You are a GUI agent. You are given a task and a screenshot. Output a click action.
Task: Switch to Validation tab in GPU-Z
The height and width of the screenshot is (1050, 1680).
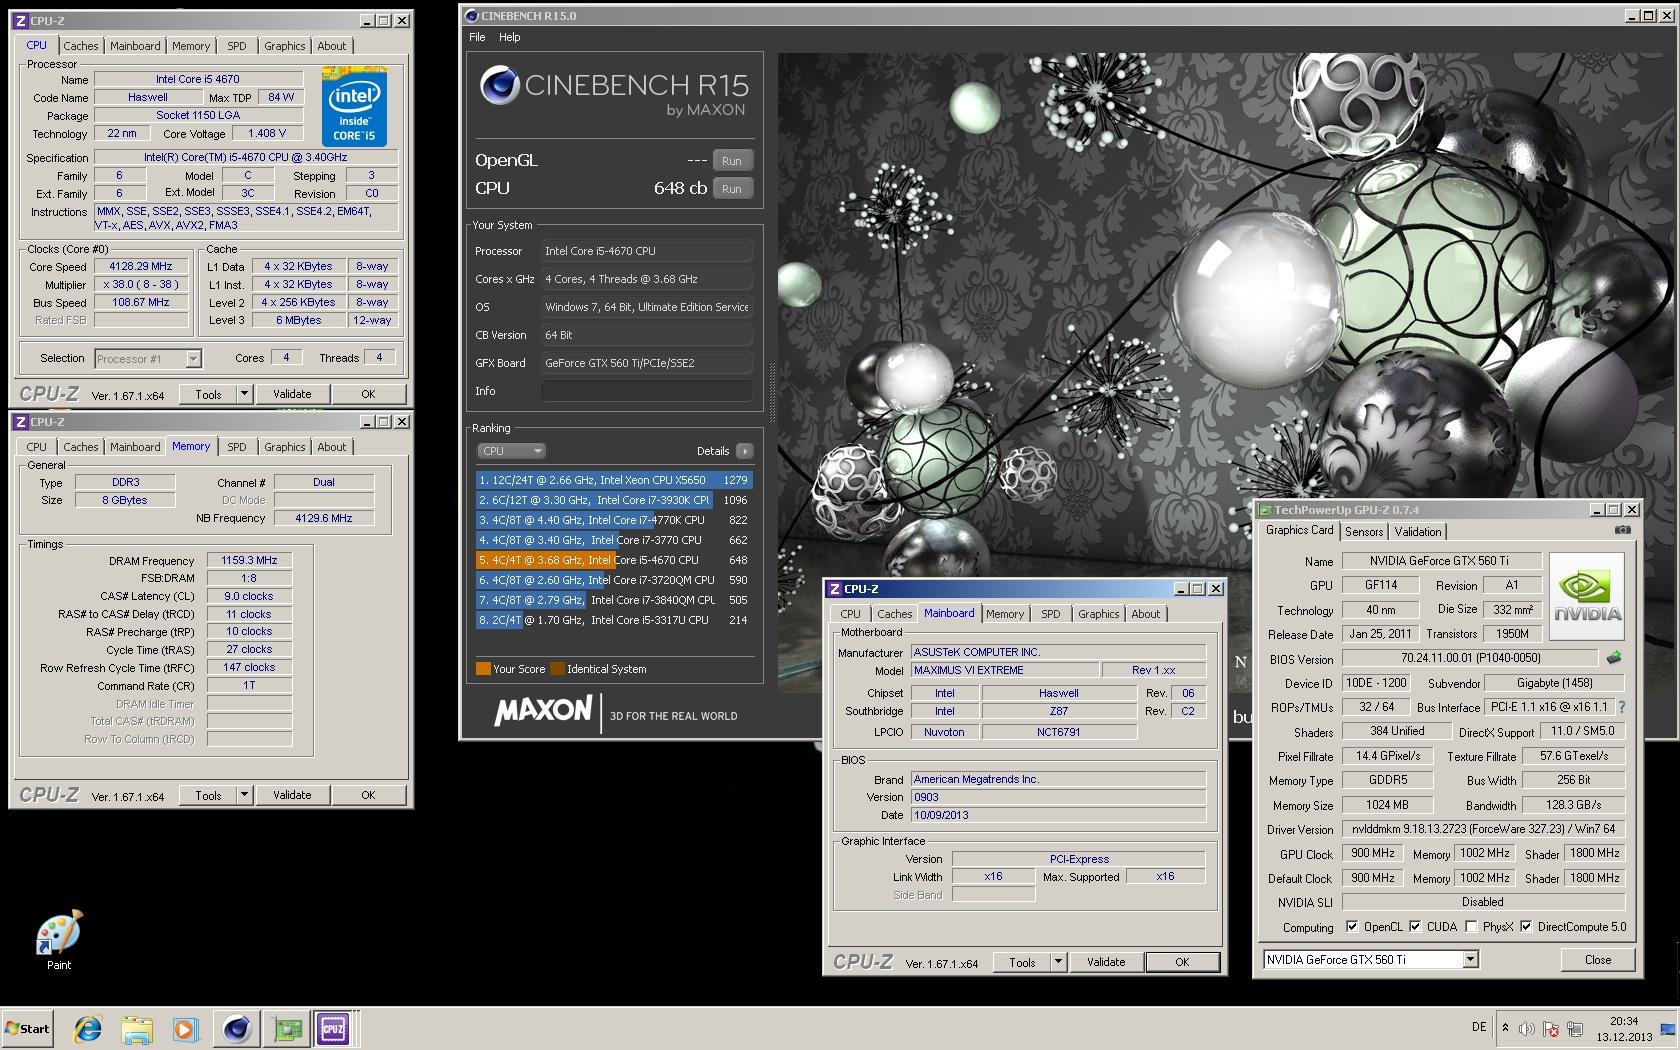pos(1418,532)
